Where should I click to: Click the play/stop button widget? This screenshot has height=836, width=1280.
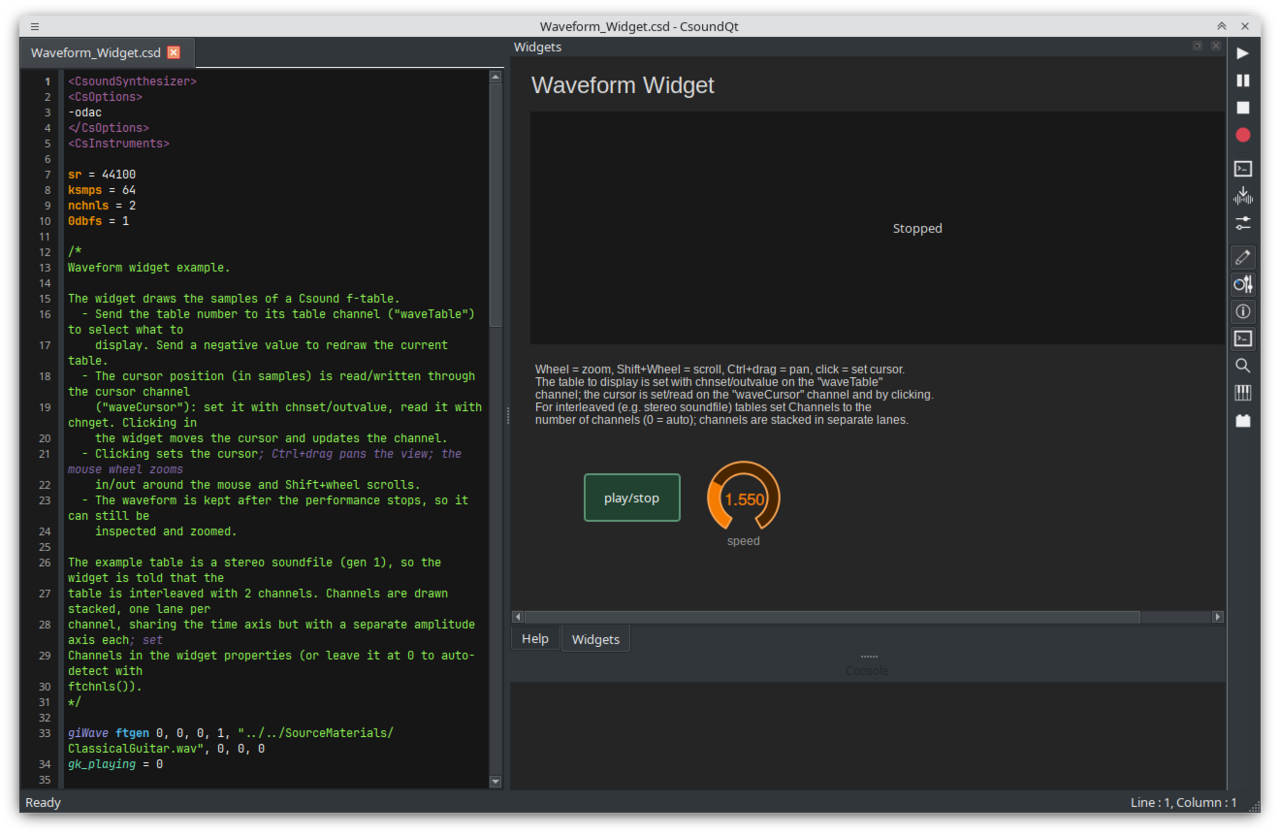click(632, 498)
